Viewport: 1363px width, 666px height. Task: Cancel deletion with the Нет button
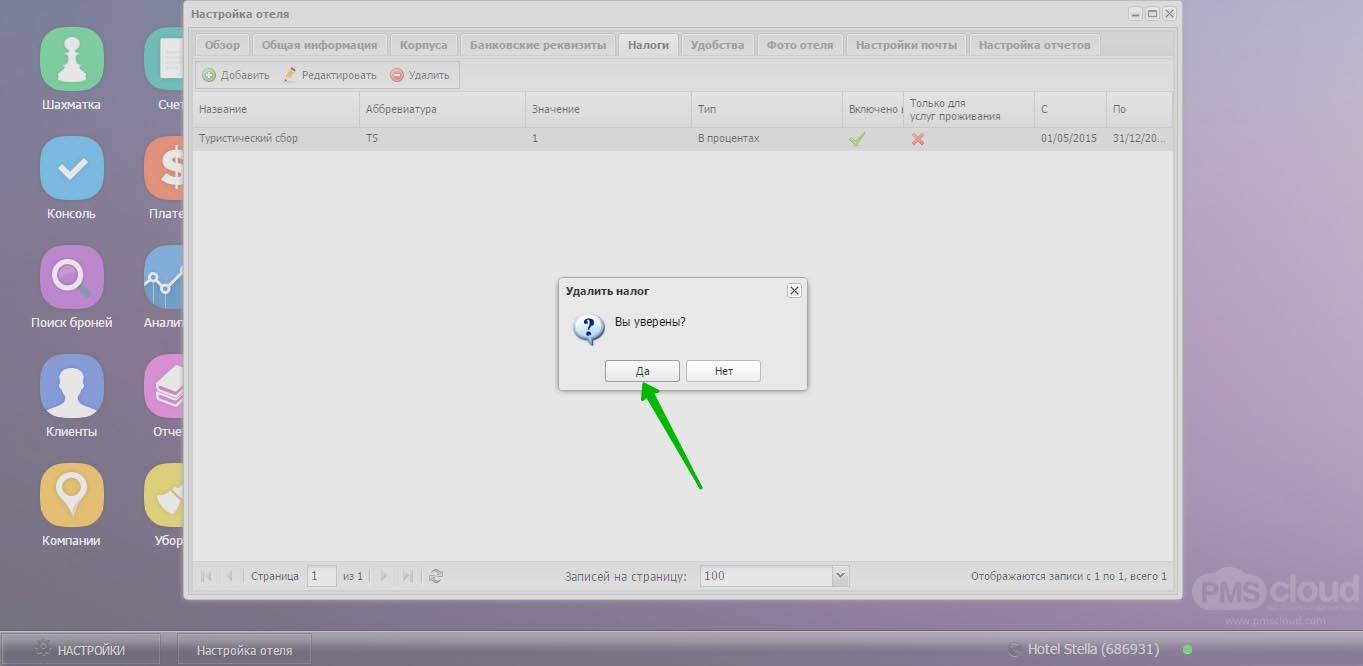click(x=724, y=371)
